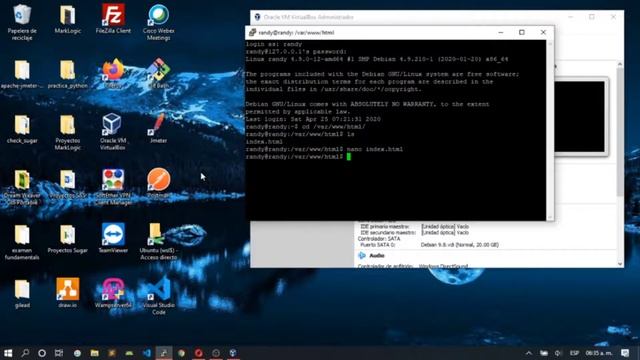Viewport: 640px width, 360px height.
Task: Open the Windows Start menu
Action: (8, 353)
